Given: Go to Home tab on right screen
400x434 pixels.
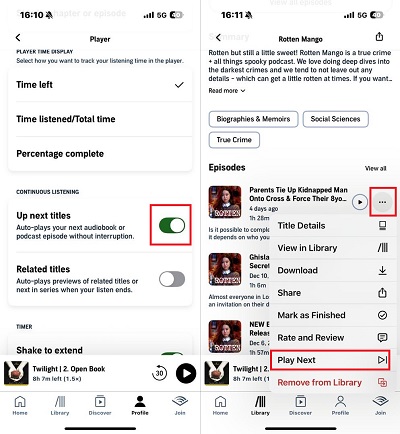Looking at the screenshot, I should tap(220, 405).
